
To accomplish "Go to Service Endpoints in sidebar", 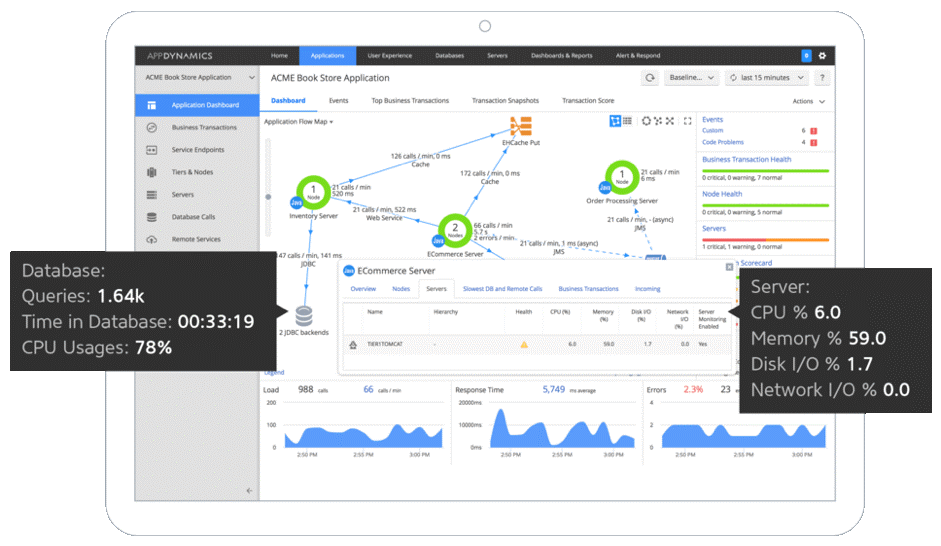I will (x=197, y=150).
